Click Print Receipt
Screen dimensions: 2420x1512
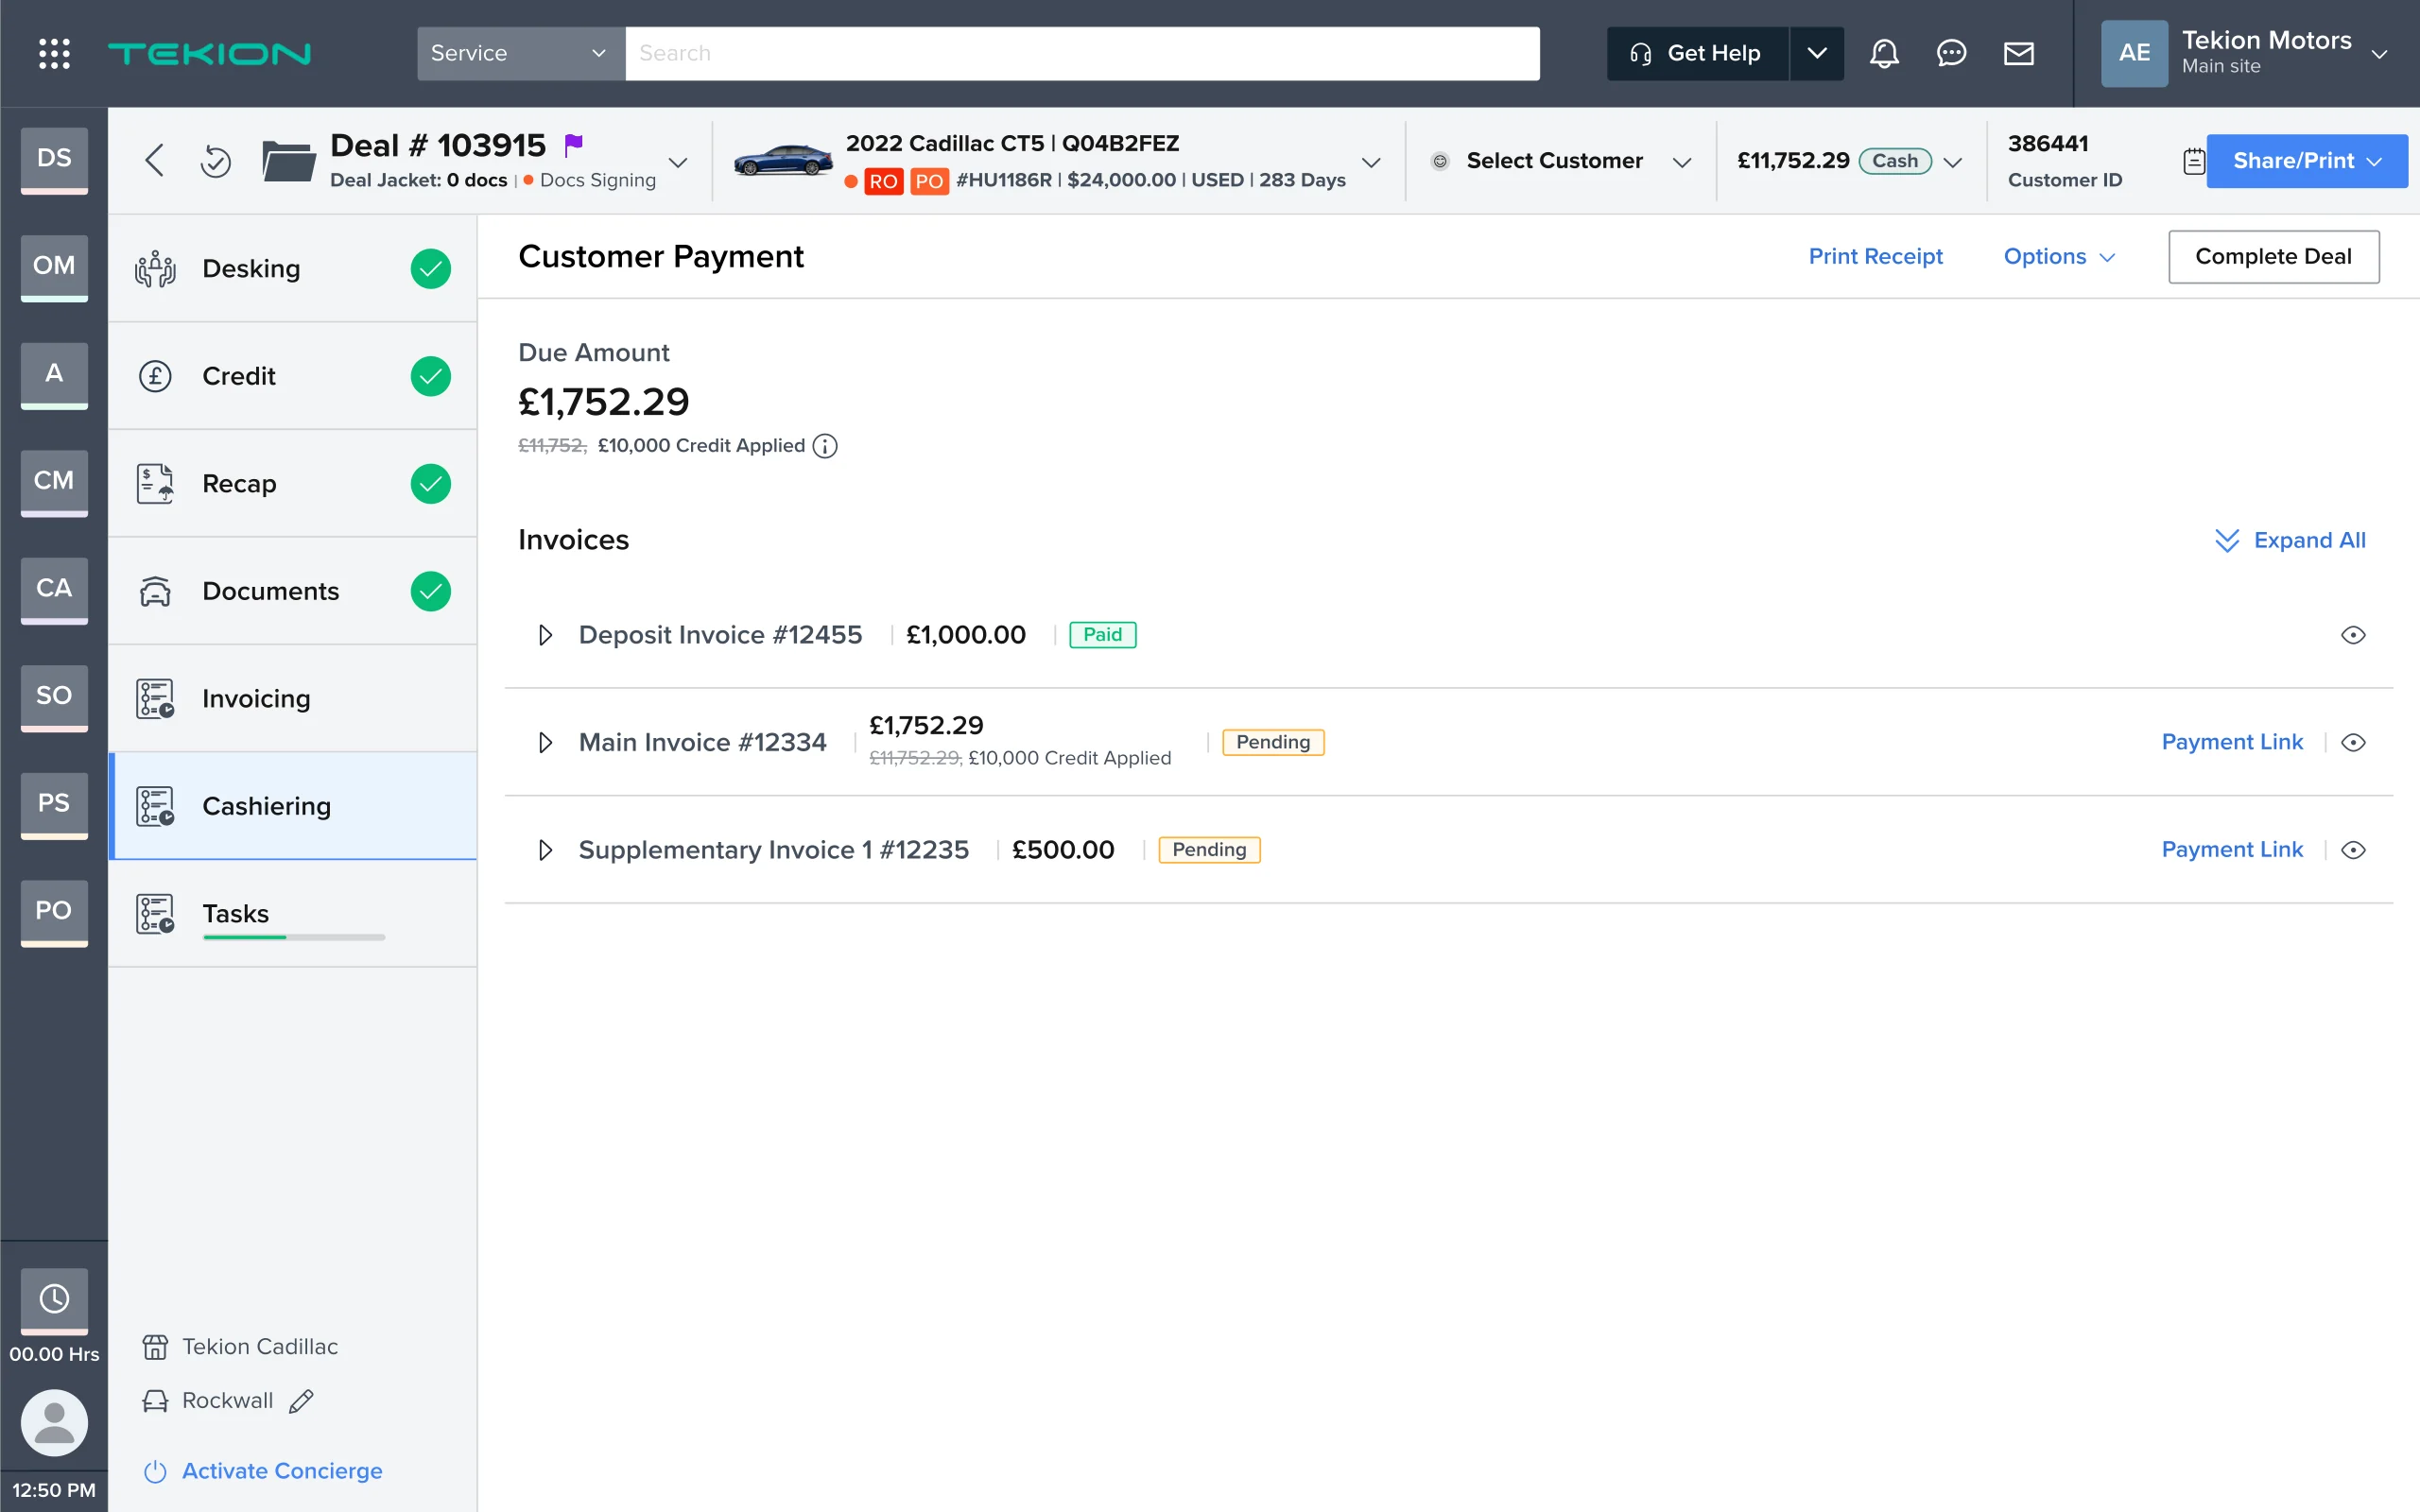pos(1875,256)
